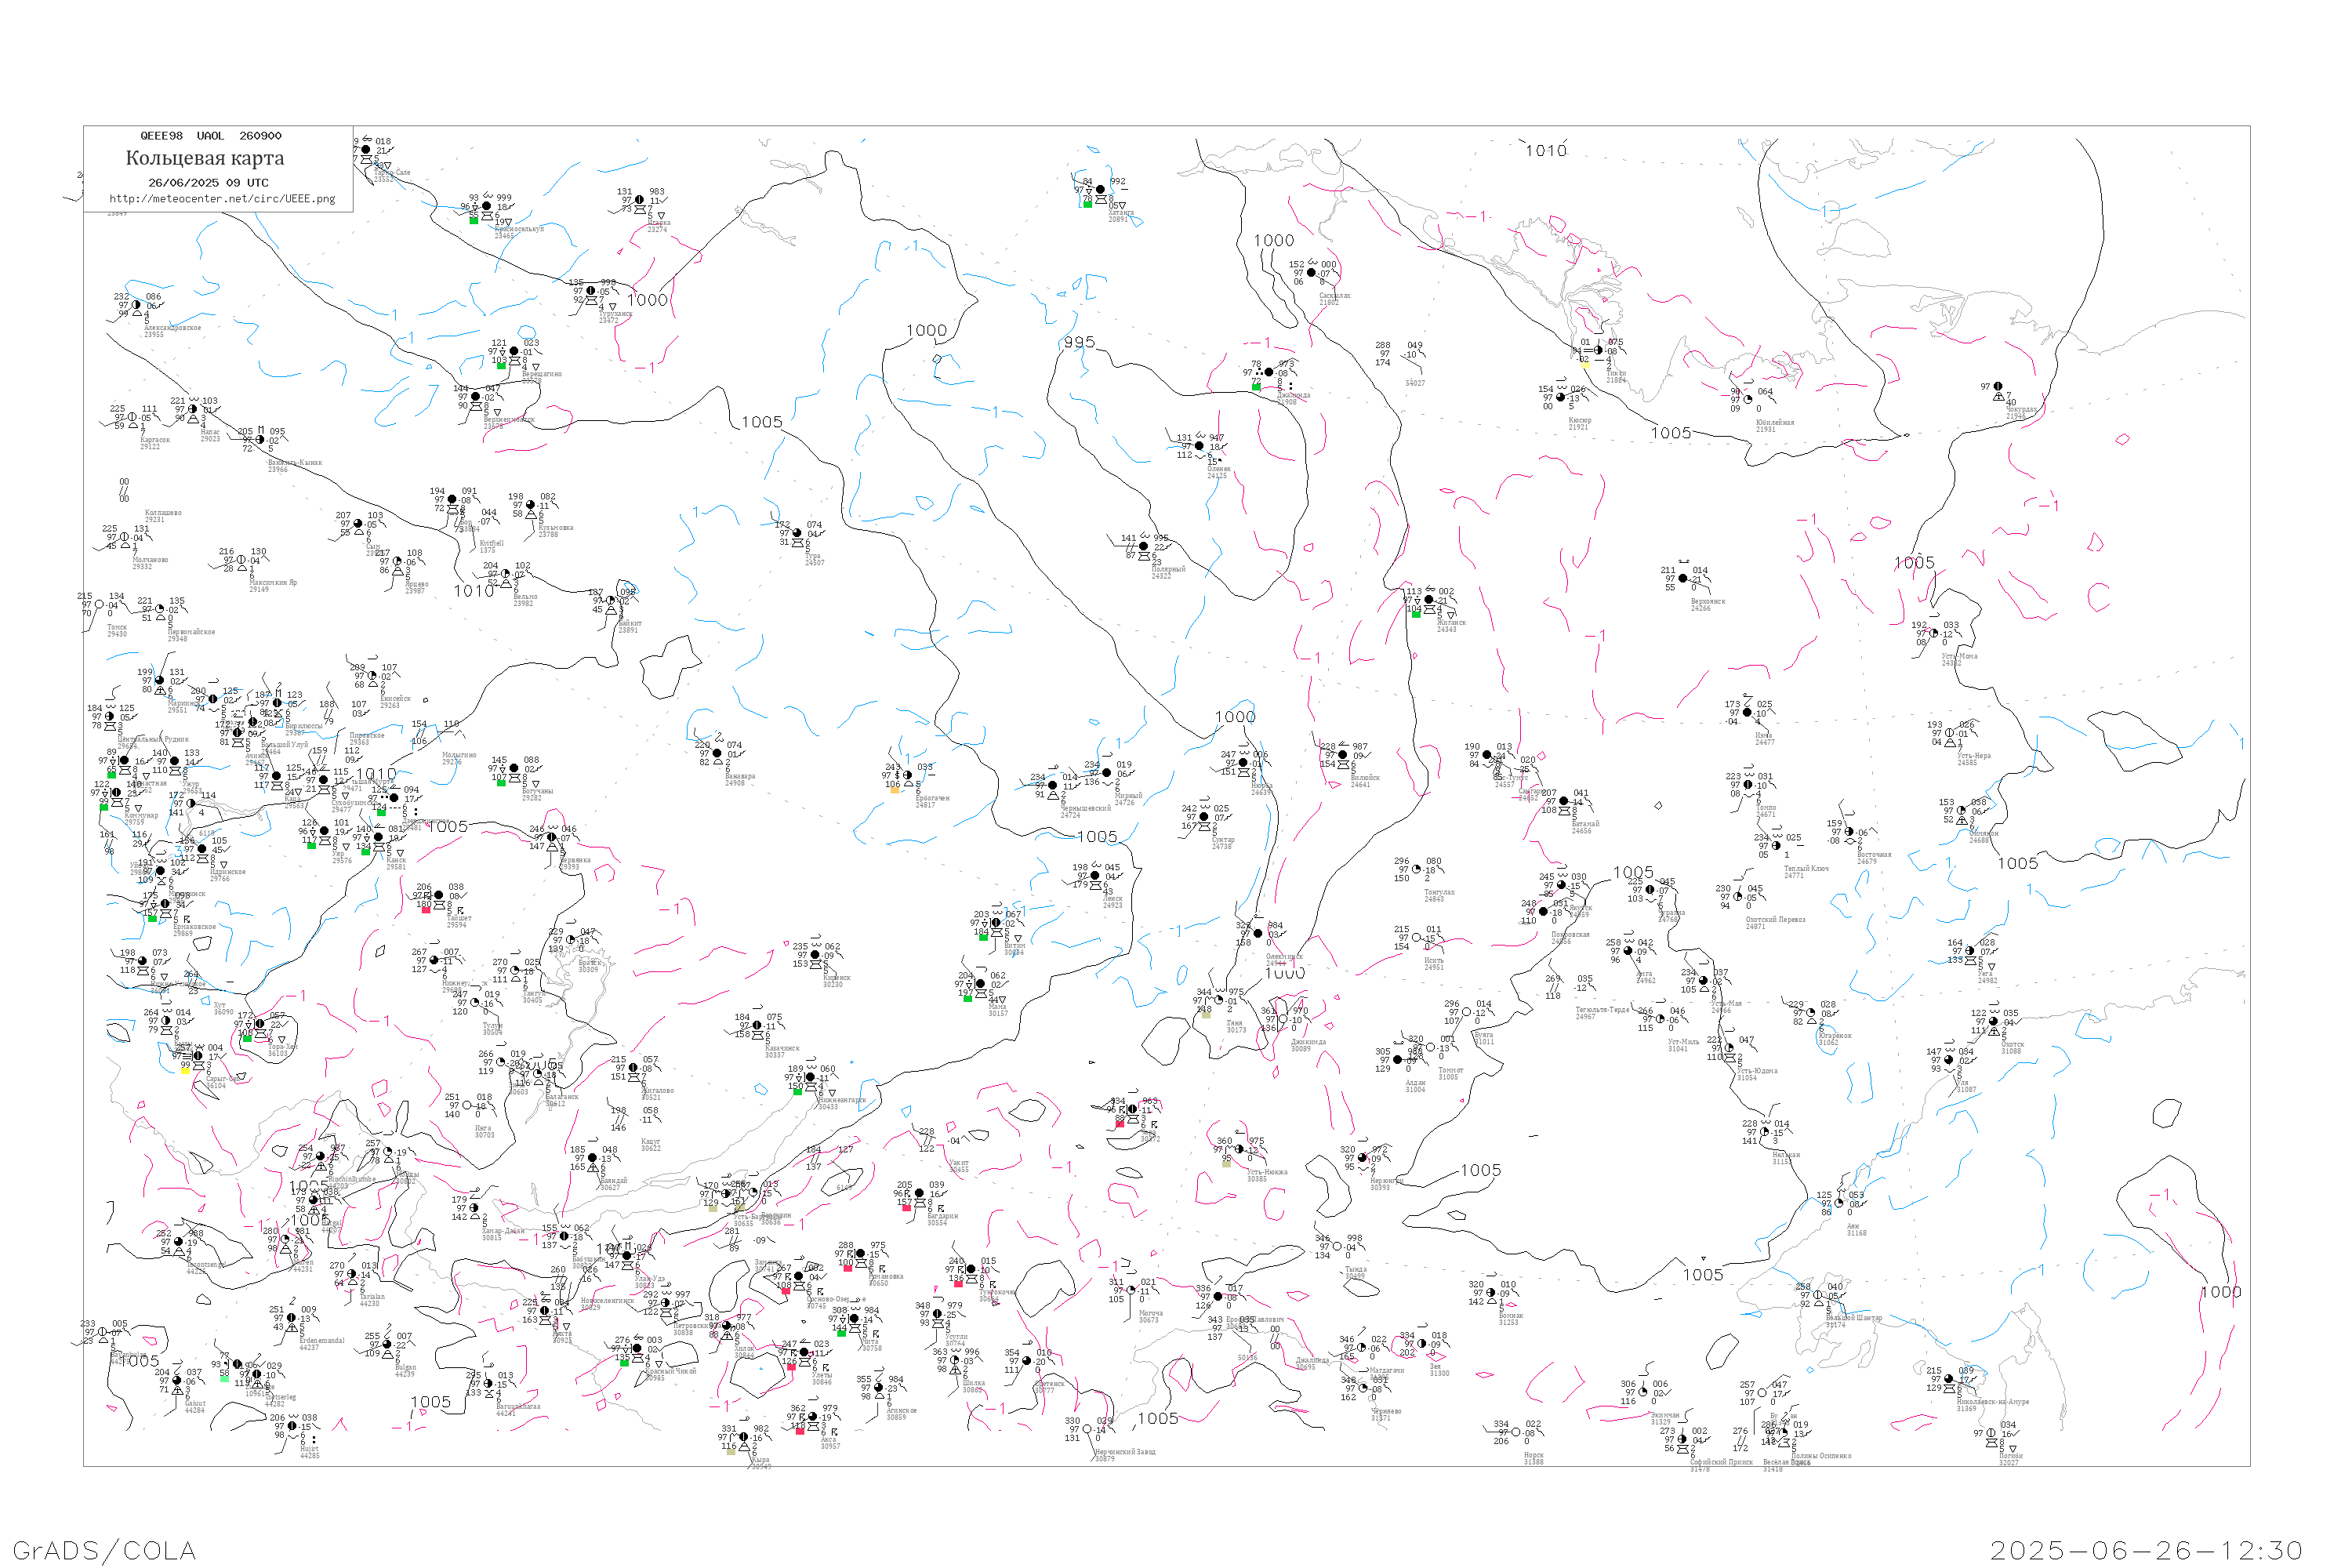Click the Игарка station circle marker
Image resolution: width=2352 pixels, height=1568 pixels.
640,200
